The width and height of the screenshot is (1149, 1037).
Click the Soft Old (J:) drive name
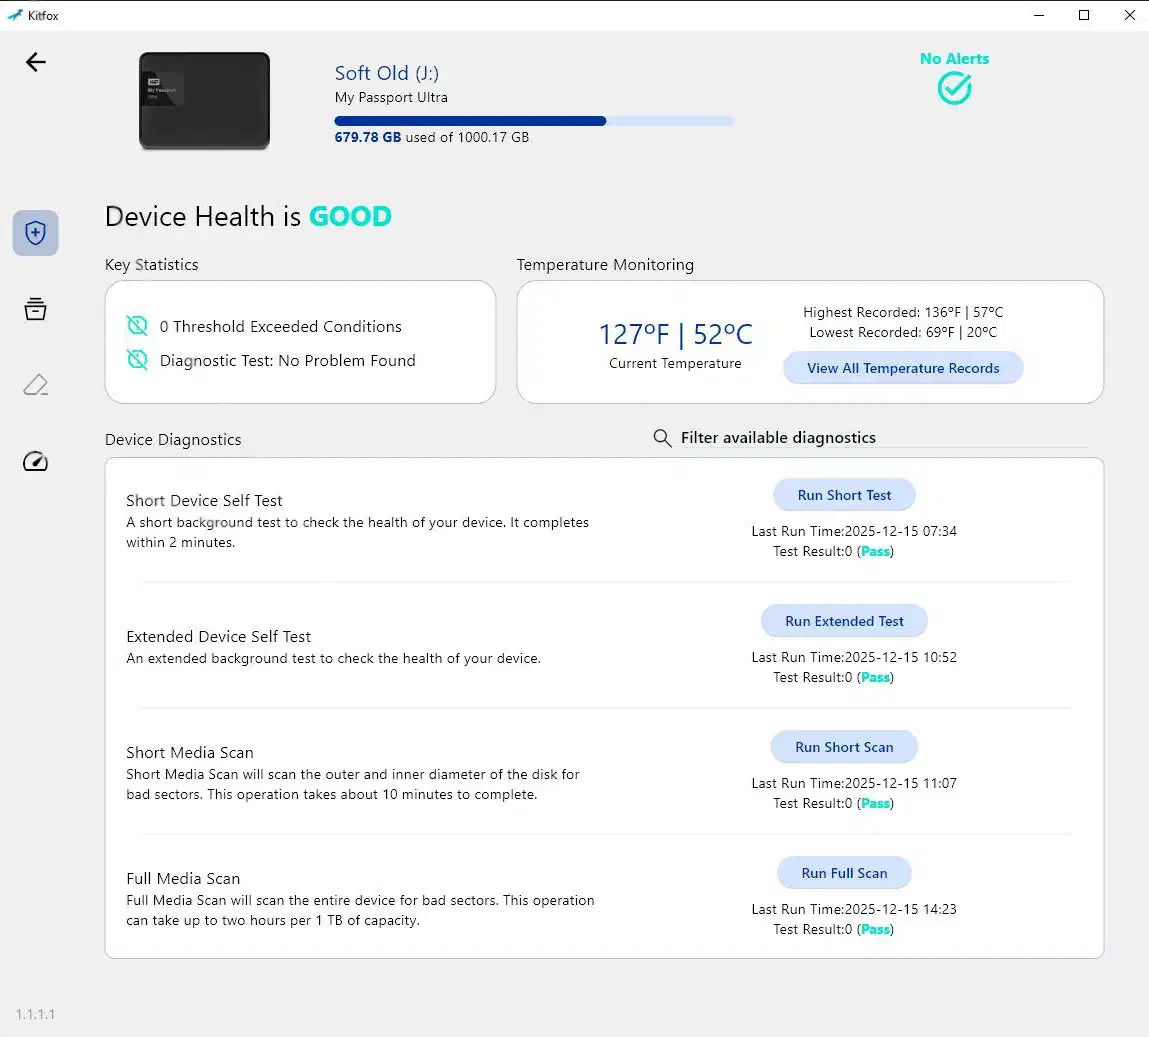click(386, 73)
